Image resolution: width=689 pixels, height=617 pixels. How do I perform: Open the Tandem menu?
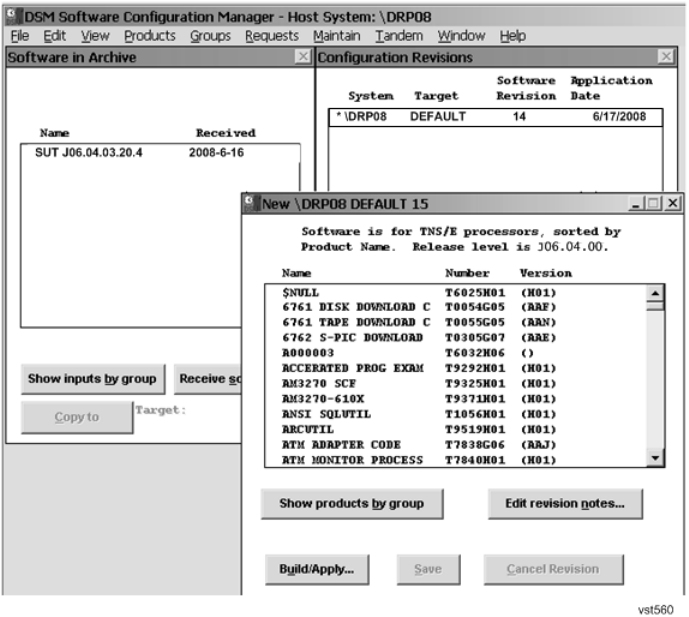399,36
